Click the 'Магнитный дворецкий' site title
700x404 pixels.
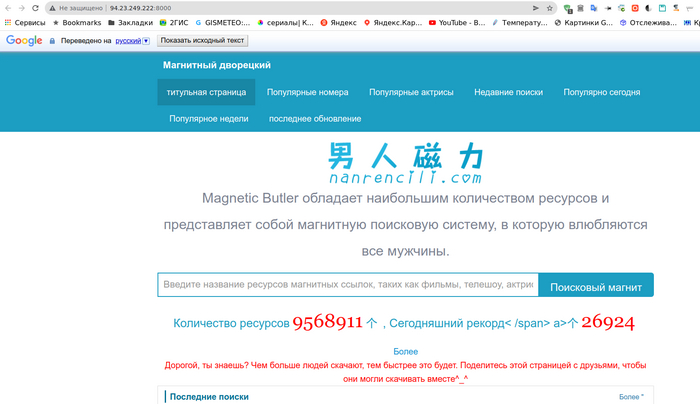click(217, 65)
